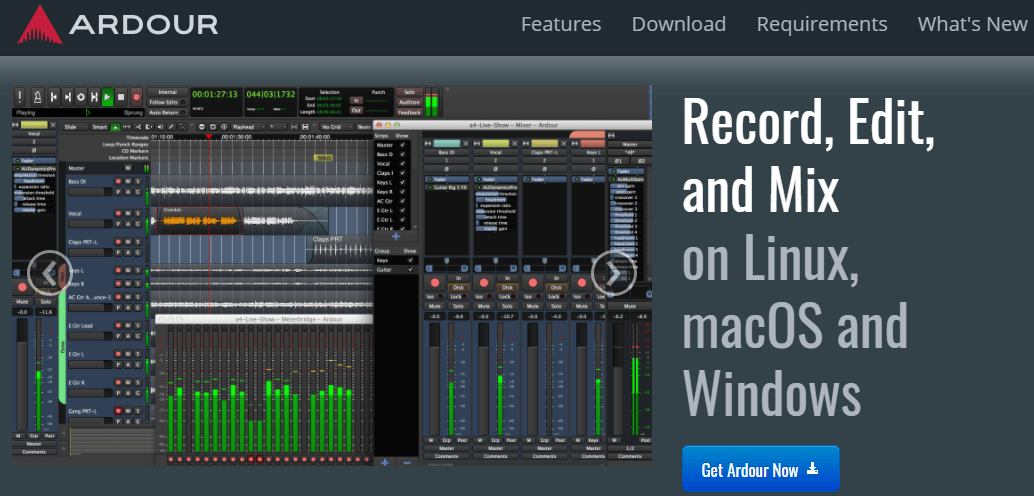Select the Audition speaker tool icon

tap(160, 127)
